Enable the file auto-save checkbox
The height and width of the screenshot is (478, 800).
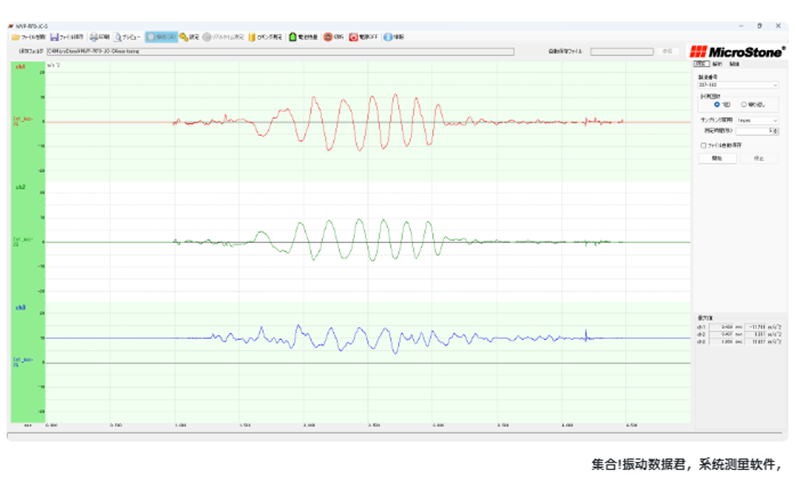(x=704, y=145)
